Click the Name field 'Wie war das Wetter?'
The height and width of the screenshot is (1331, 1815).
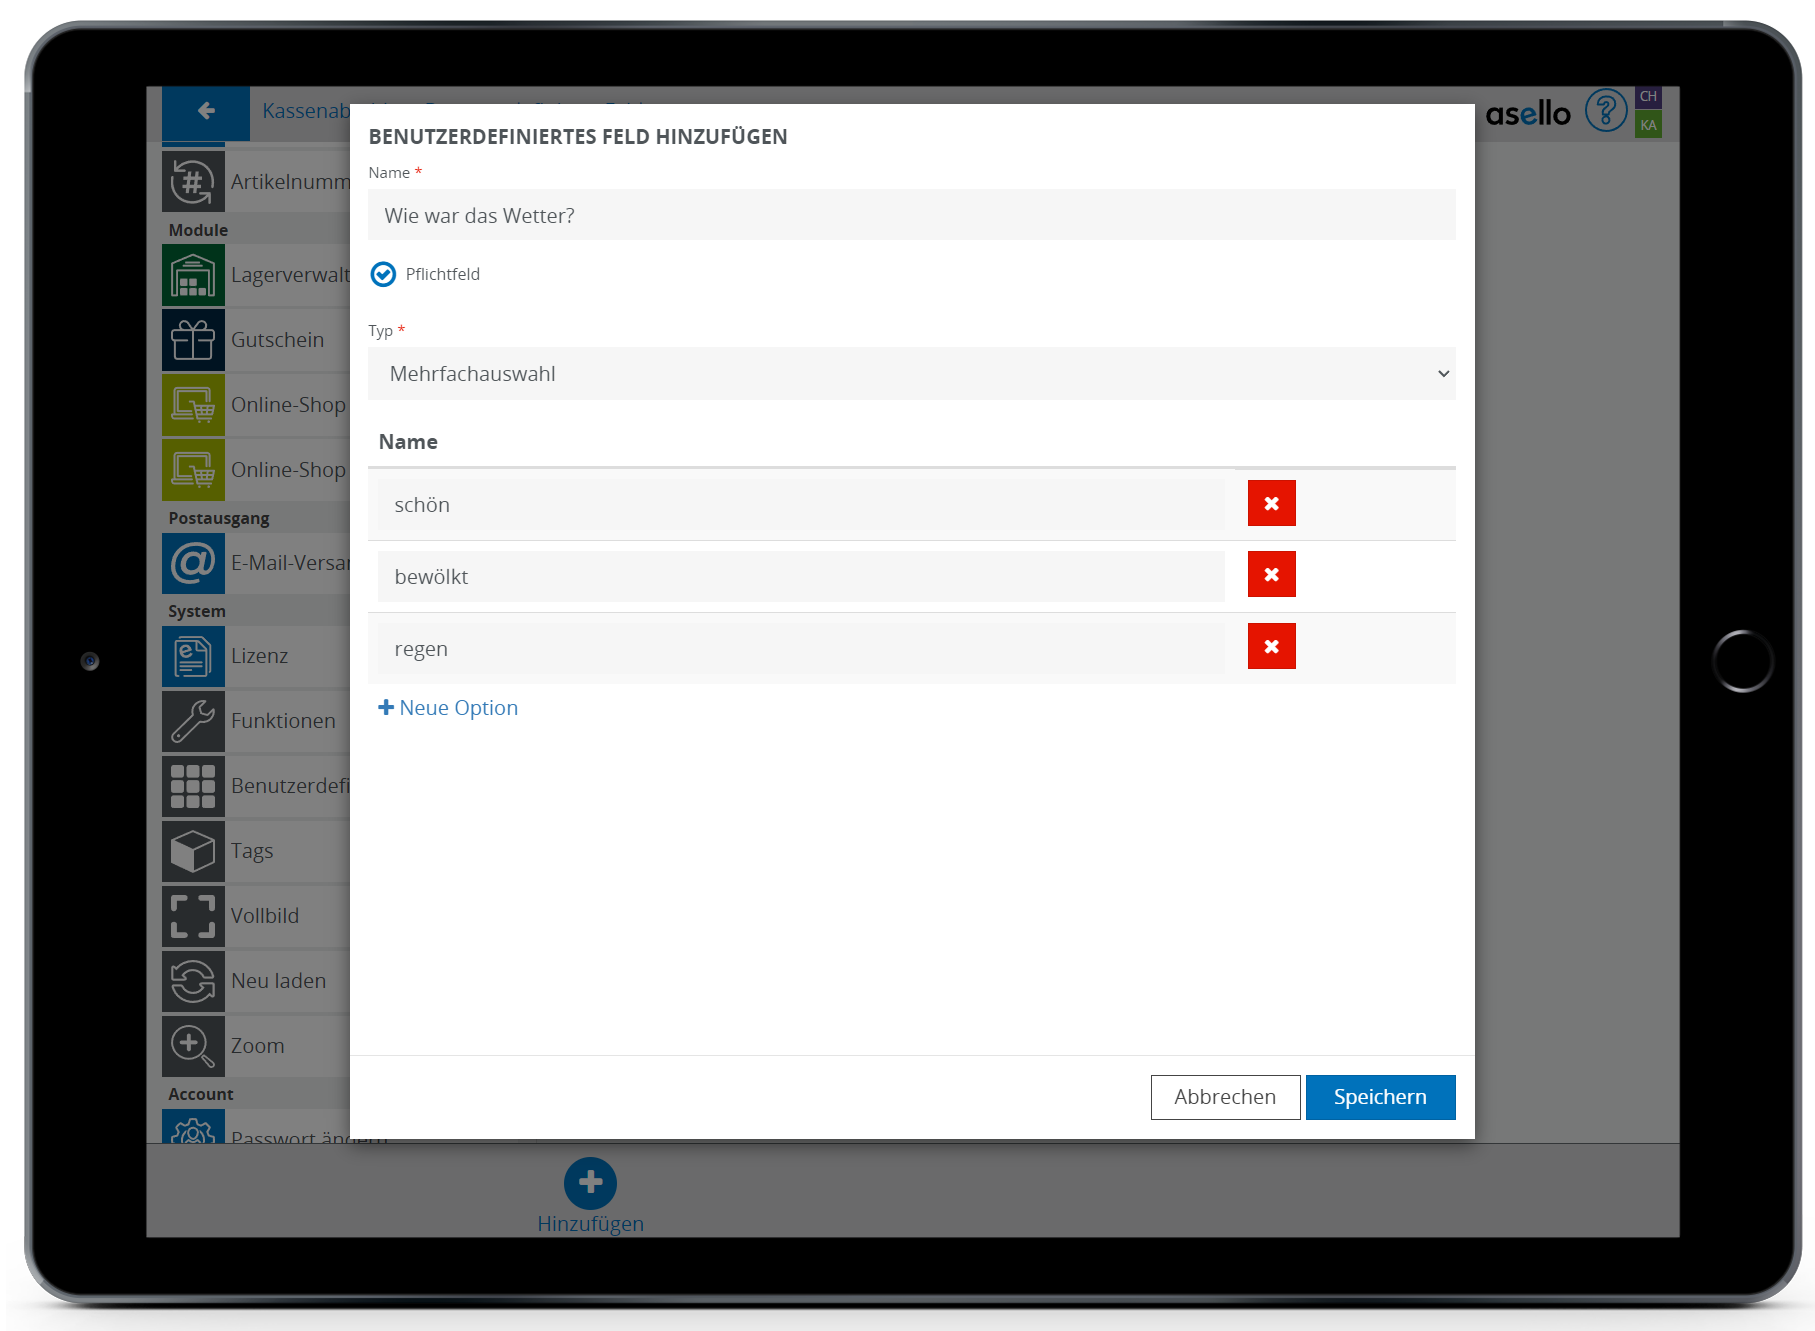(911, 216)
